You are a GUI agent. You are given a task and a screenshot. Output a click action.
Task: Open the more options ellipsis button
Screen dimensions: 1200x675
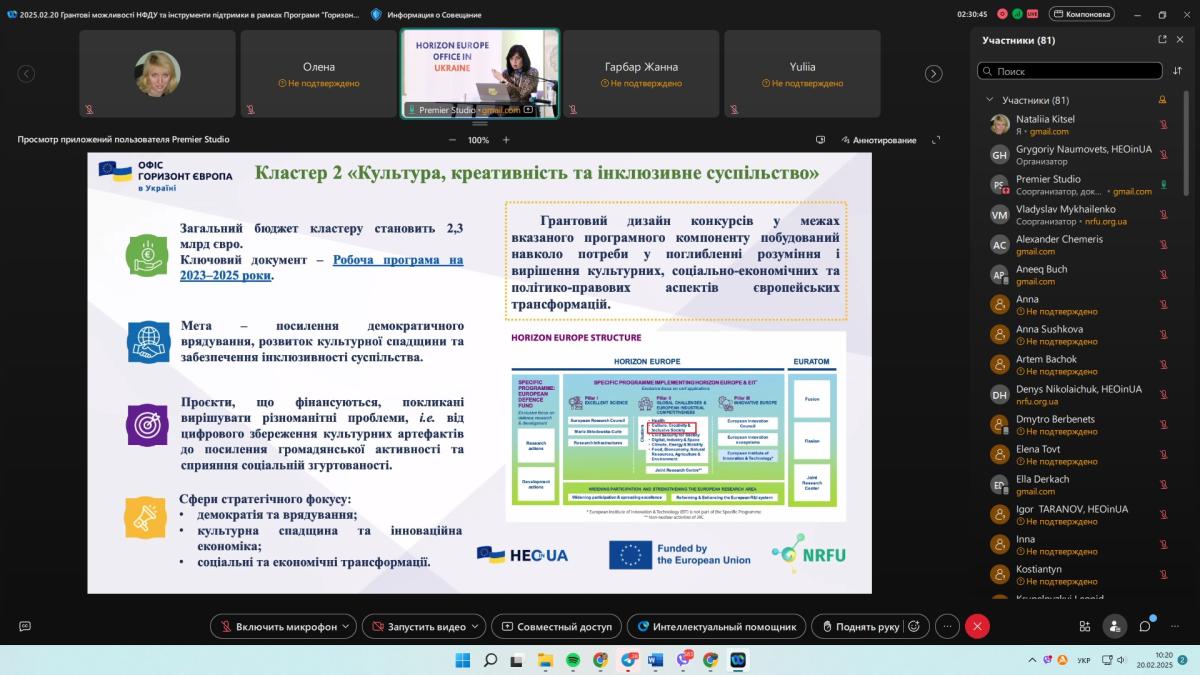tap(946, 626)
